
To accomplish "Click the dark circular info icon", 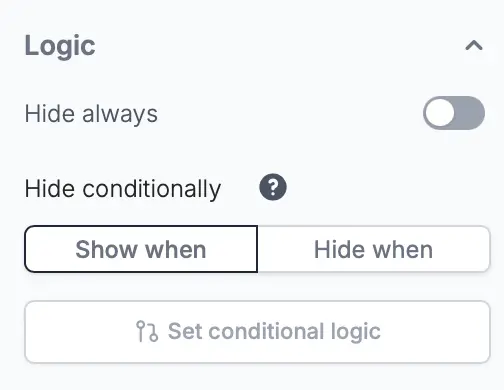I will click(273, 187).
